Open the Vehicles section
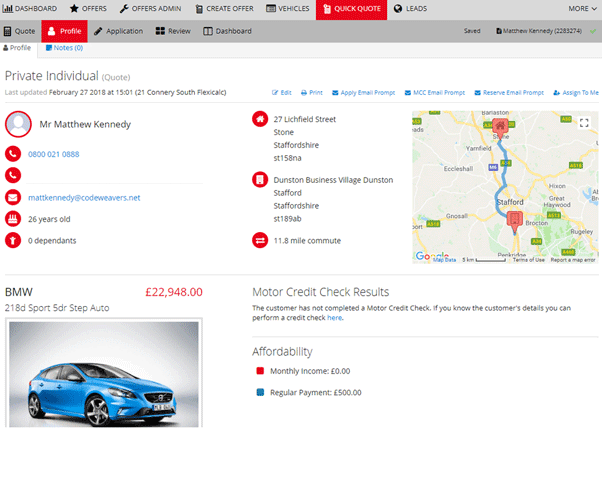Screen dimensions: 602x495 click(x=288, y=8)
